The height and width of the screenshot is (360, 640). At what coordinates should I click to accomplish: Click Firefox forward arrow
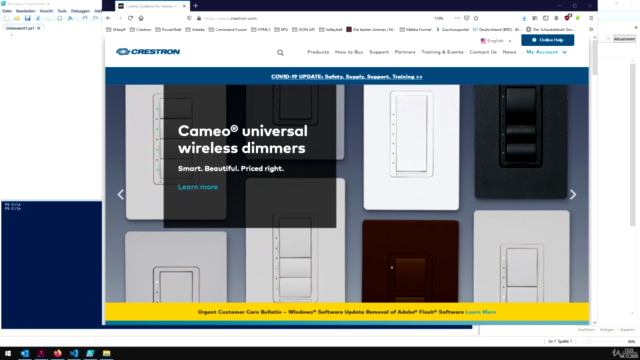click(120, 18)
